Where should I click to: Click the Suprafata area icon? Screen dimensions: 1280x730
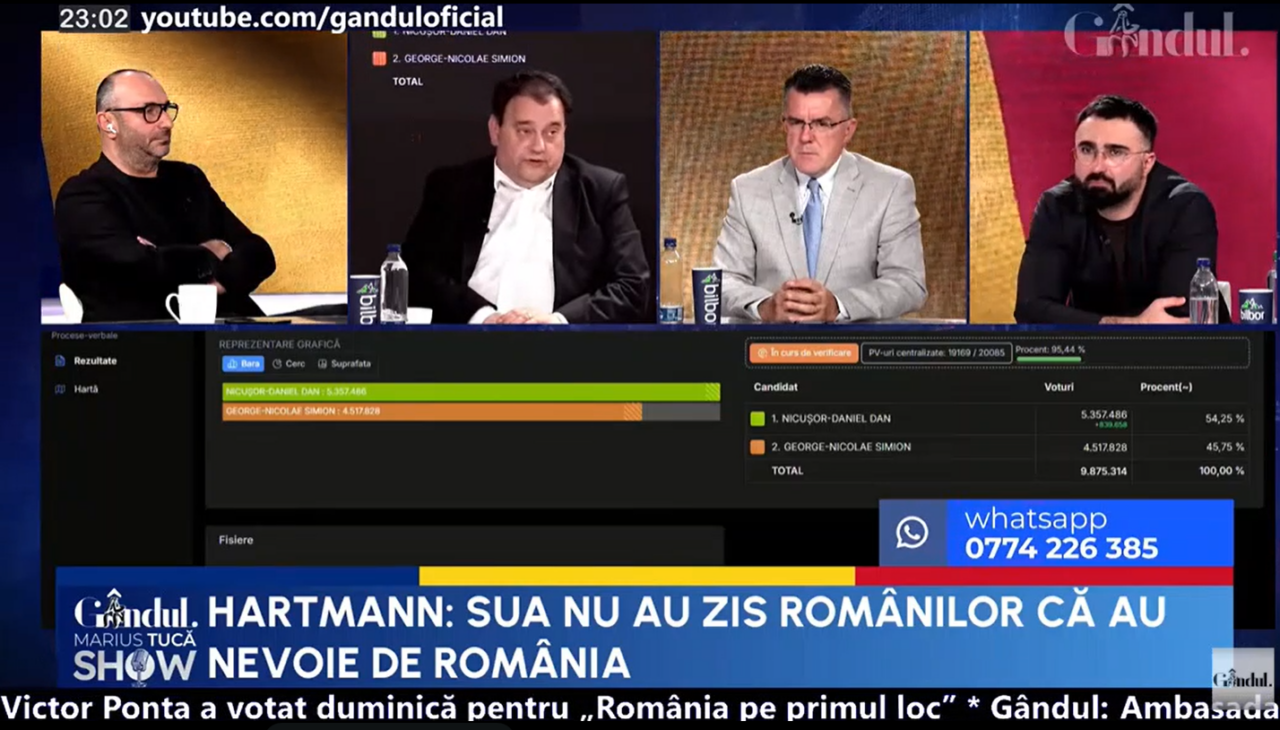click(x=322, y=364)
